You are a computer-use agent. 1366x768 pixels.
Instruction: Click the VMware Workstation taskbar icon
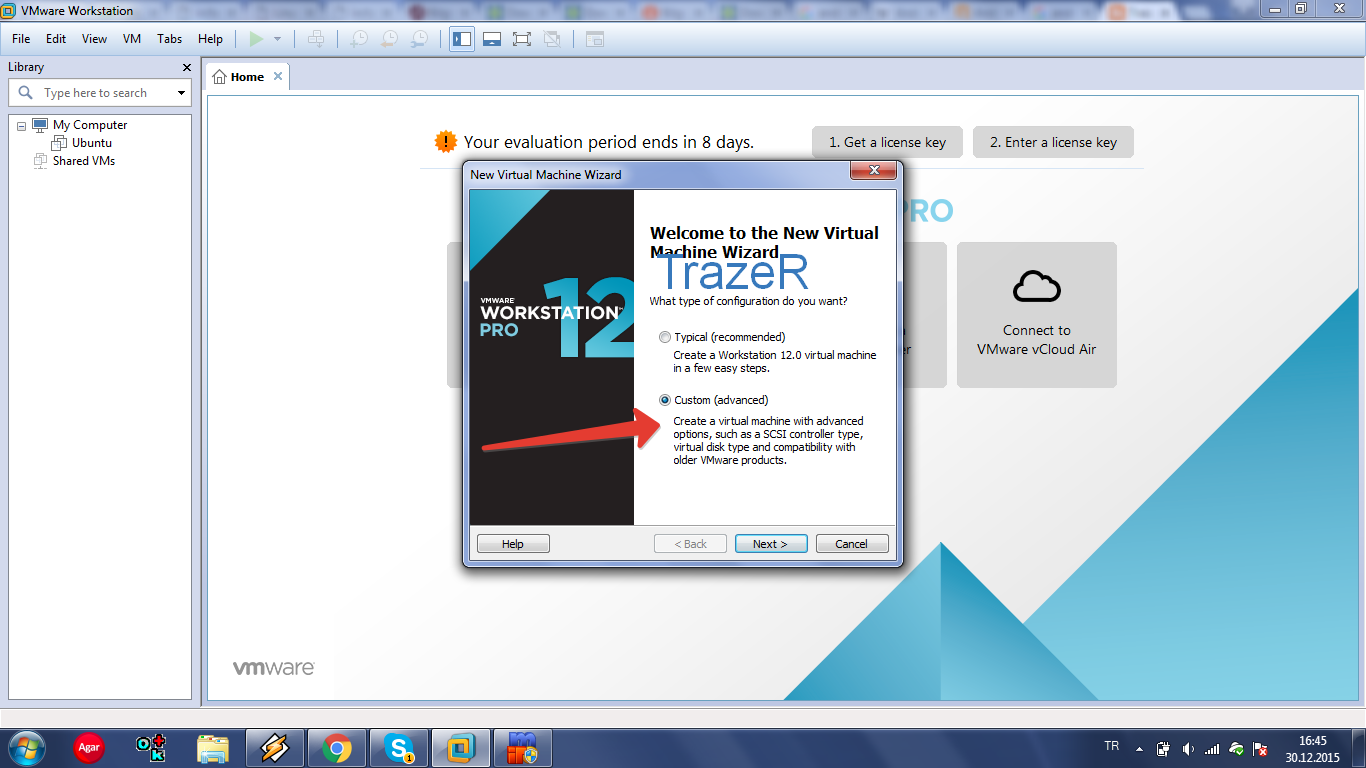[461, 748]
